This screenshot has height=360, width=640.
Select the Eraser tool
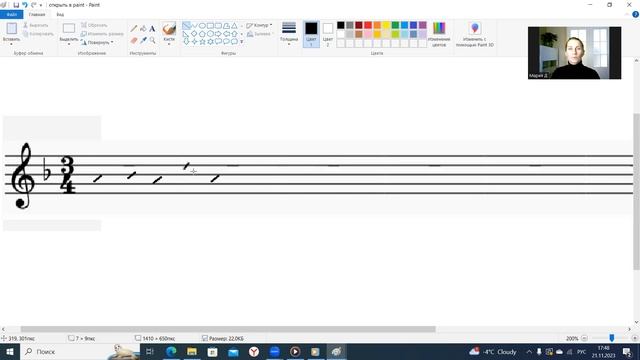(134, 40)
